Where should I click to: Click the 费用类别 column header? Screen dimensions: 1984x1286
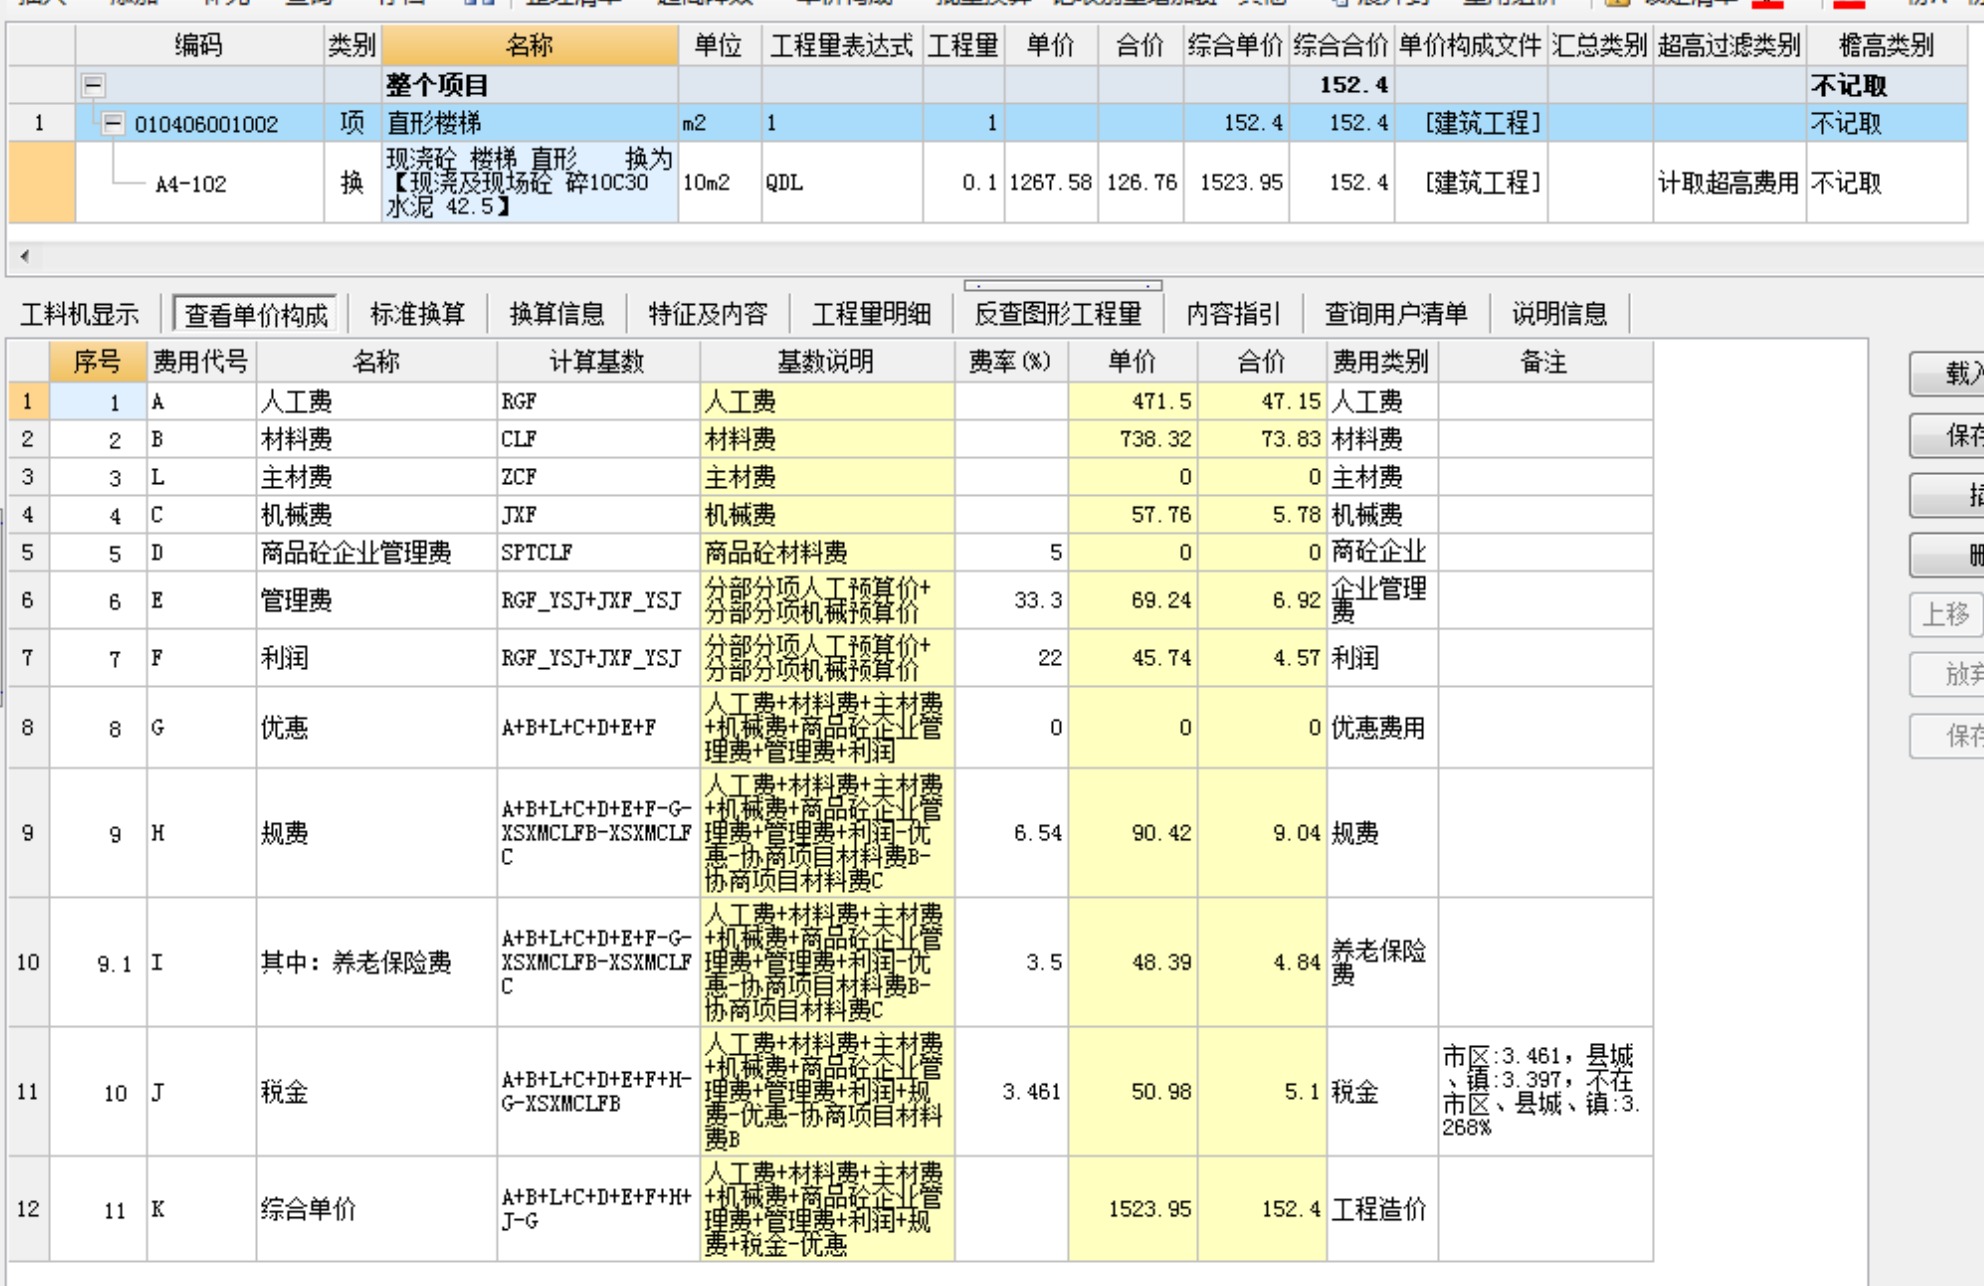click(x=1382, y=361)
